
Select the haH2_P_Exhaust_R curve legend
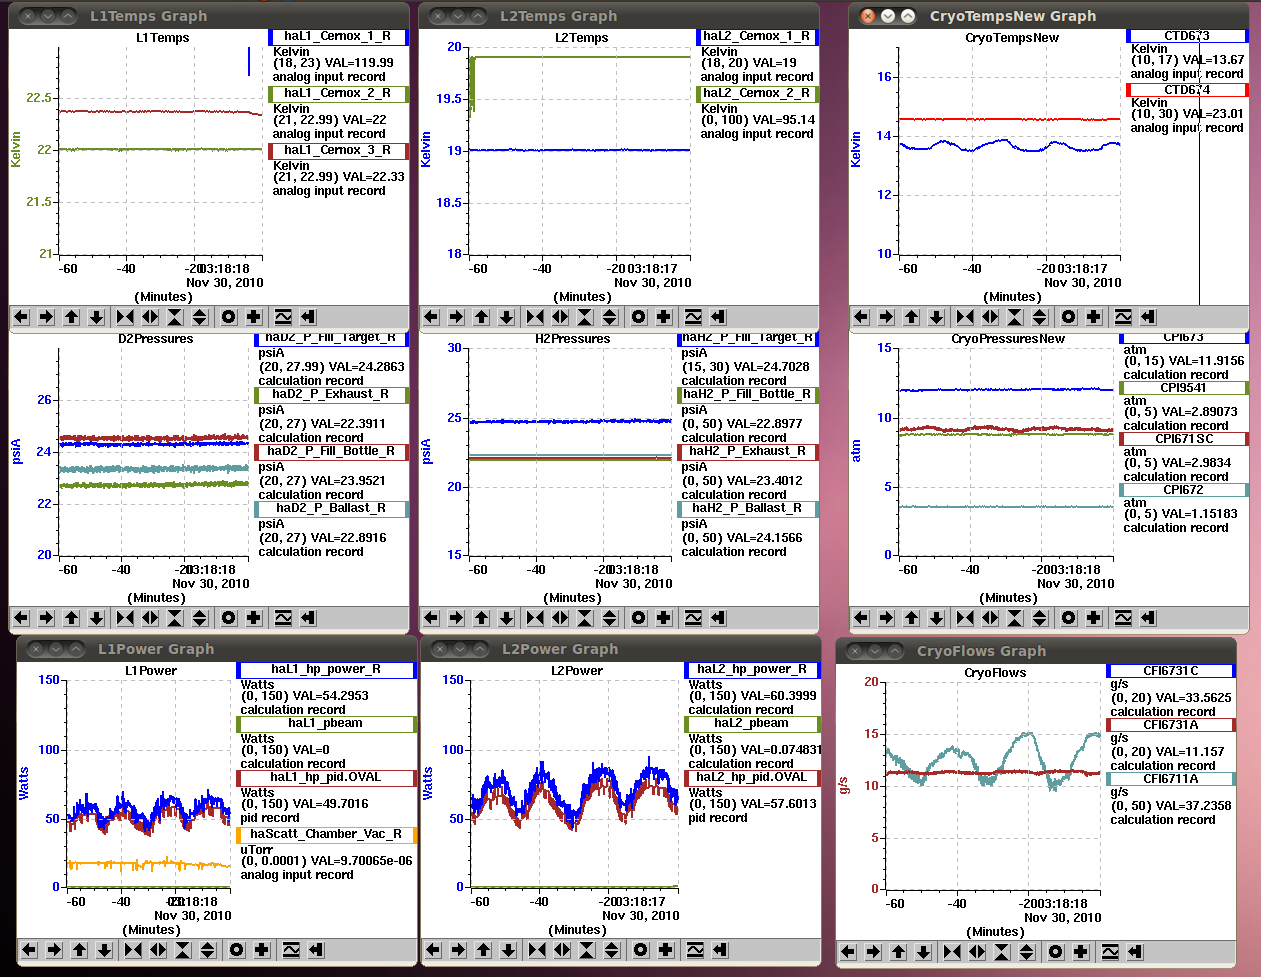(748, 451)
